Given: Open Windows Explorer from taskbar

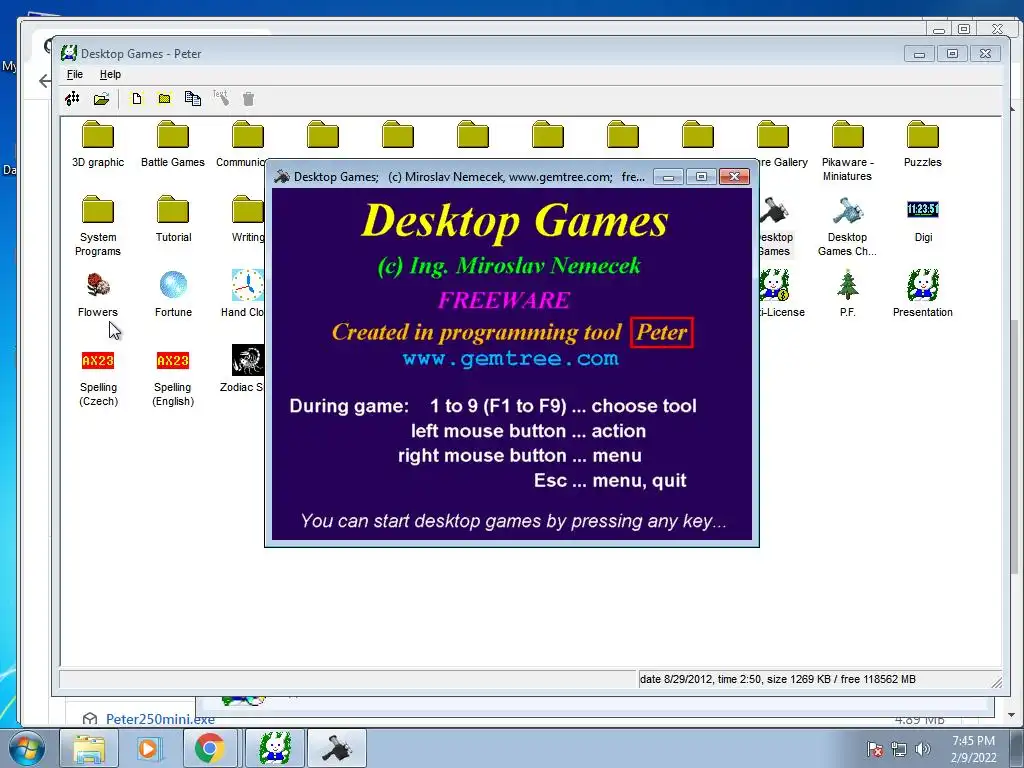Looking at the screenshot, I should [89, 748].
